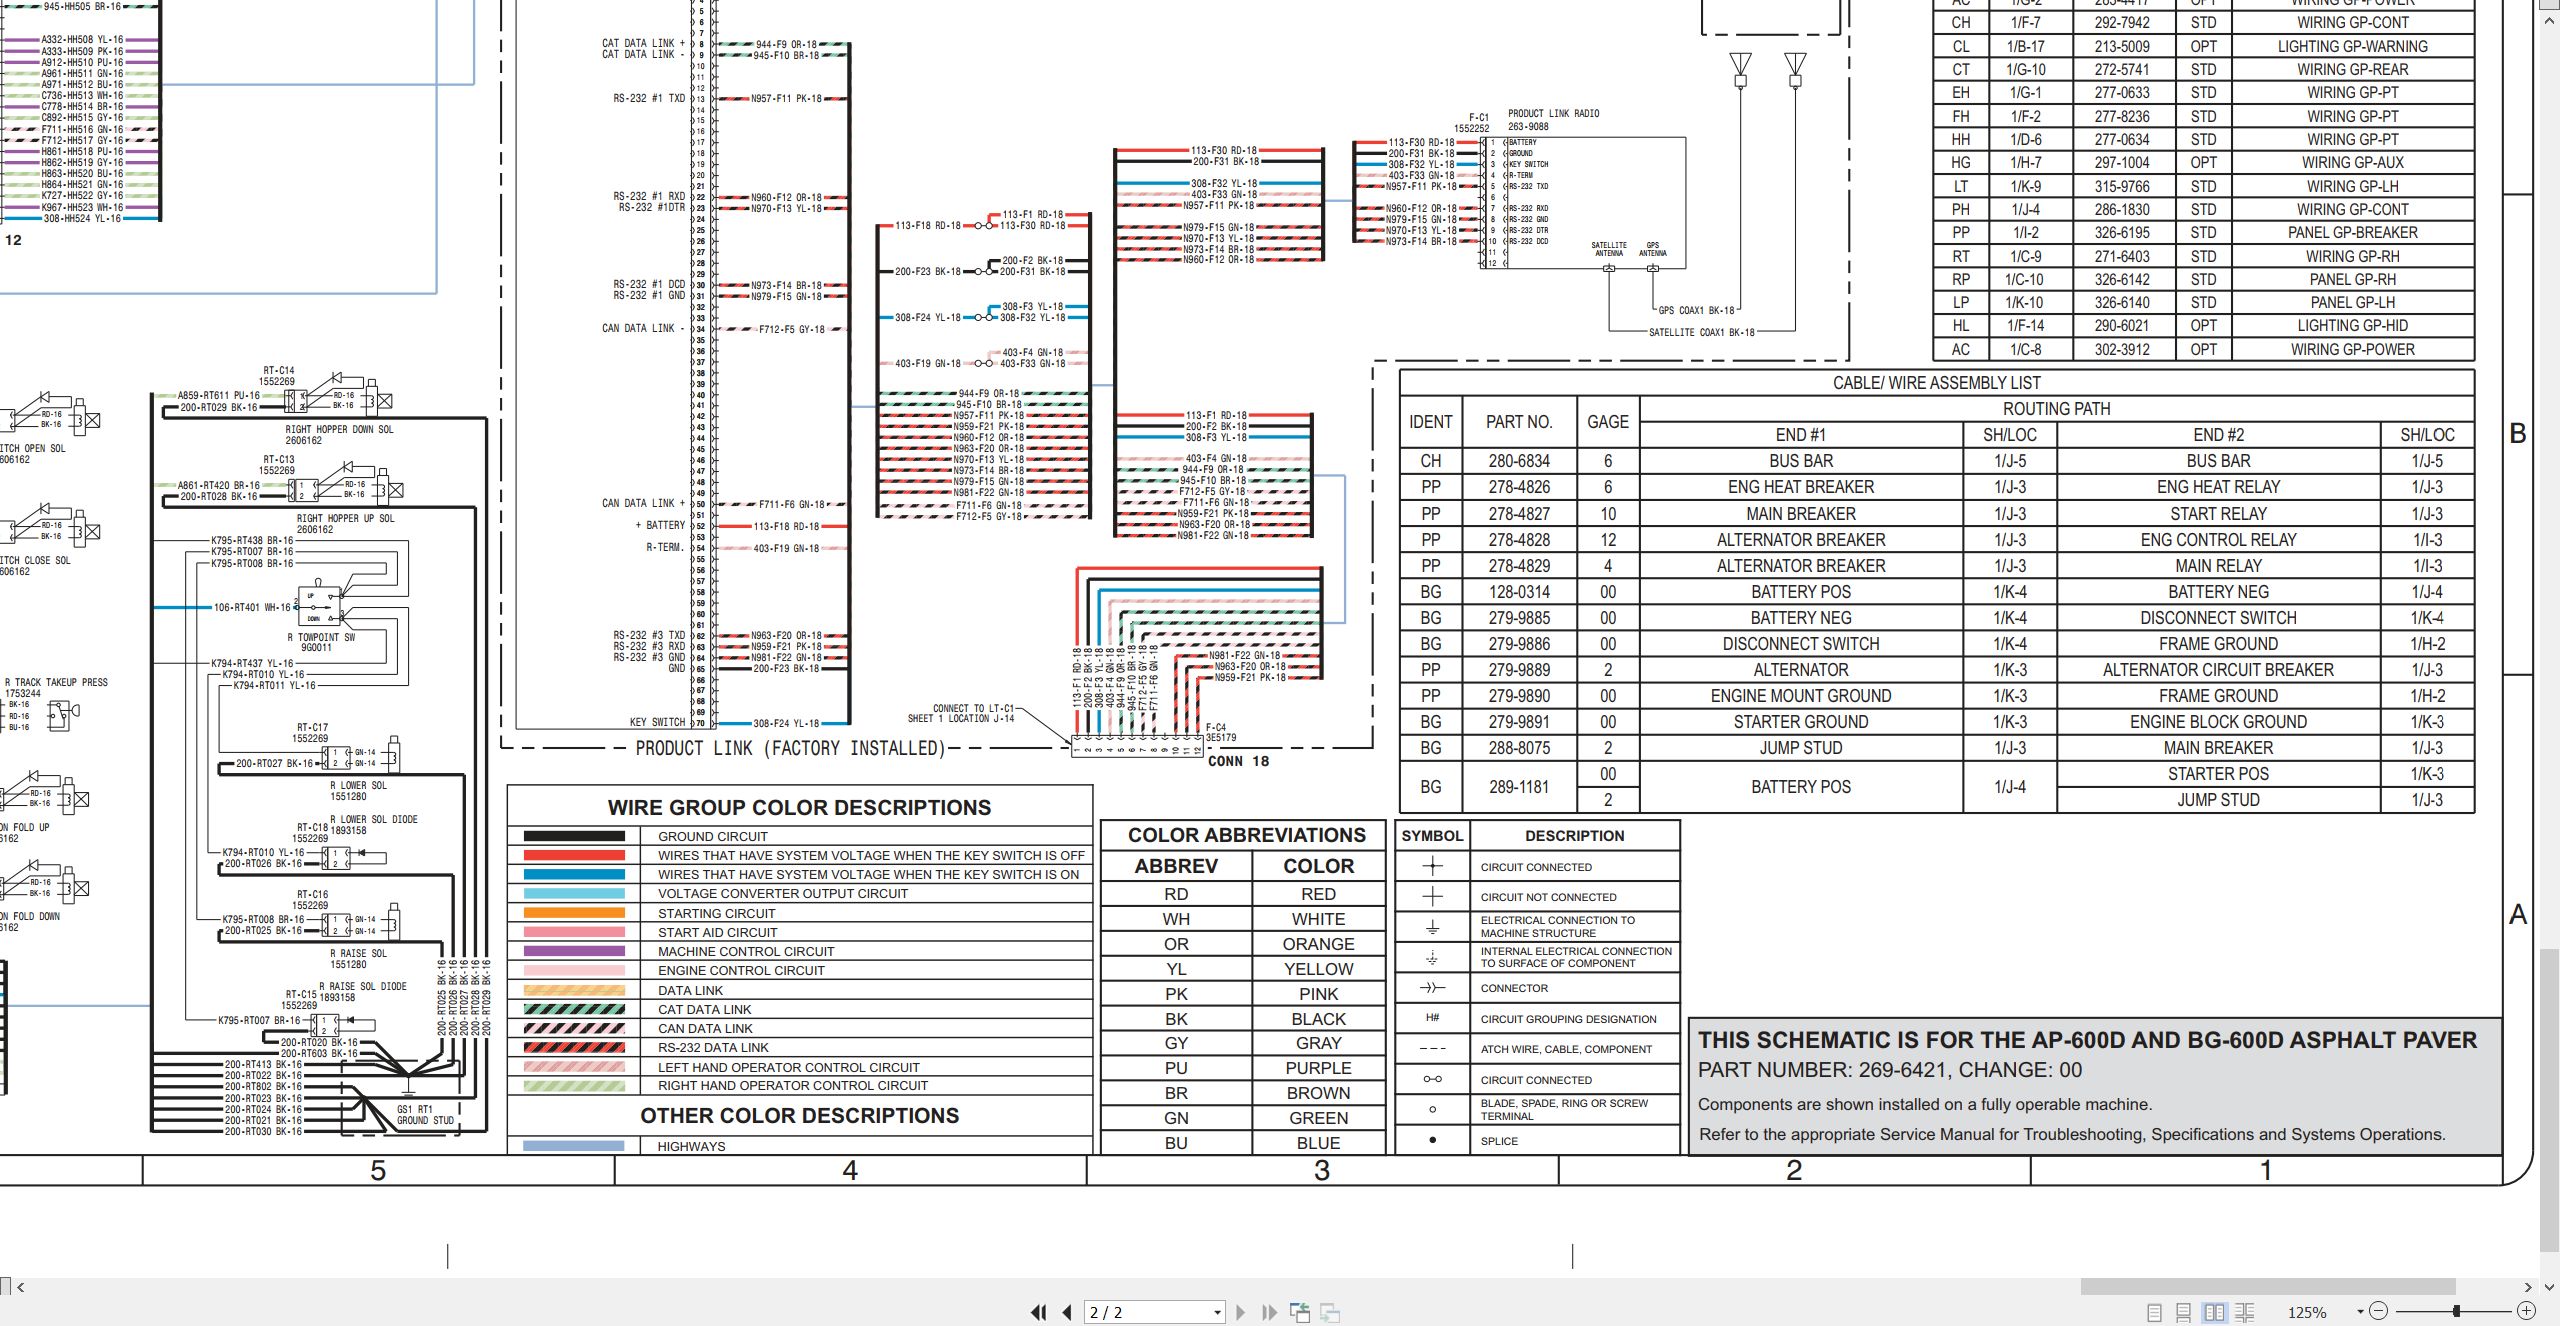Image resolution: width=2560 pixels, height=1326 pixels.
Task: Click 'R TOWPOINT SW' label
Action: pos(321,638)
